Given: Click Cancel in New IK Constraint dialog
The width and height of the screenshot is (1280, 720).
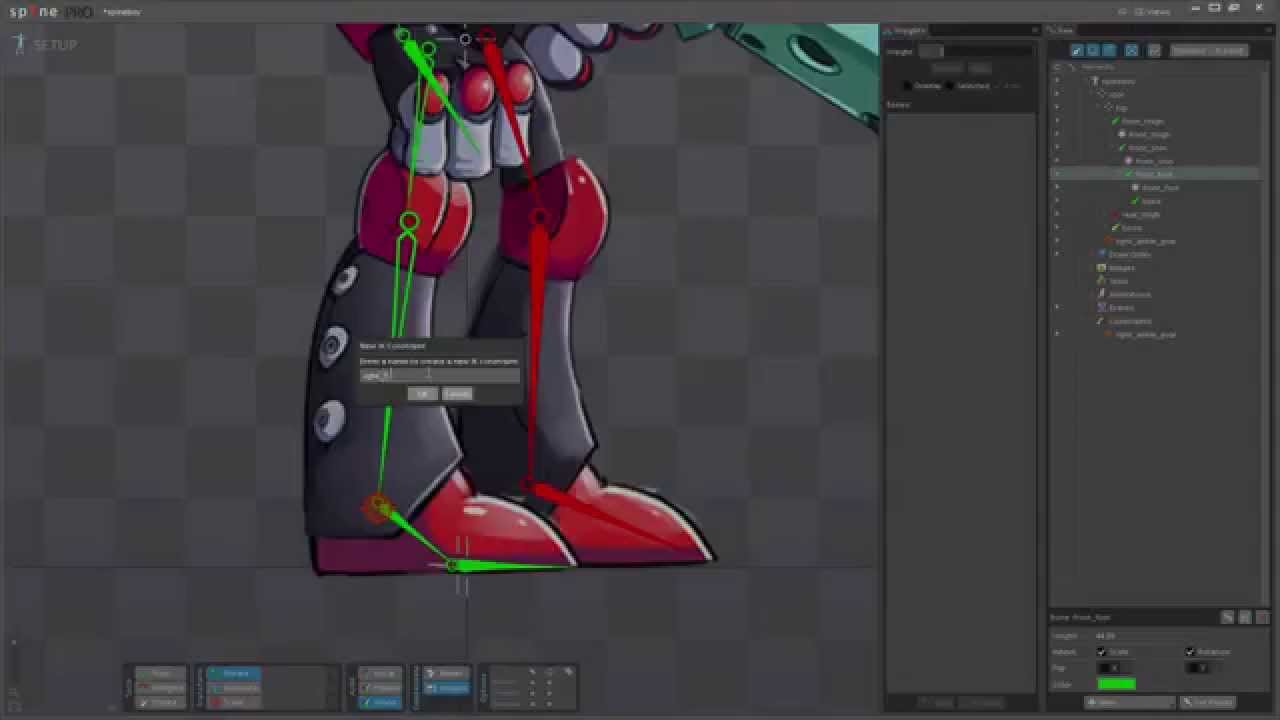Looking at the screenshot, I should pos(457,394).
